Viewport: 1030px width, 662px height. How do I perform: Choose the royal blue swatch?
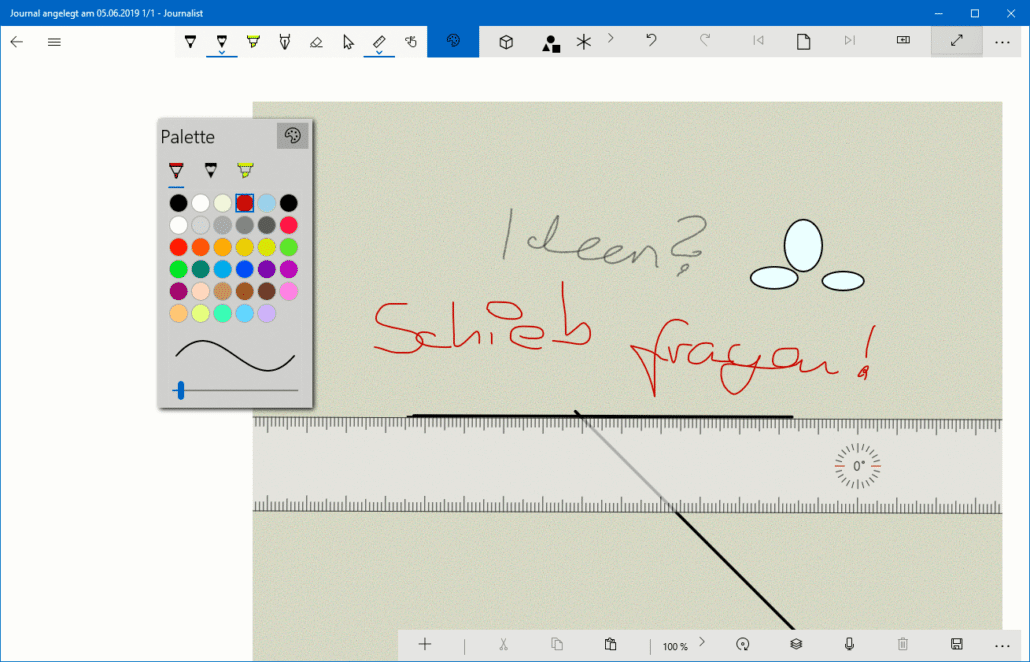click(244, 269)
